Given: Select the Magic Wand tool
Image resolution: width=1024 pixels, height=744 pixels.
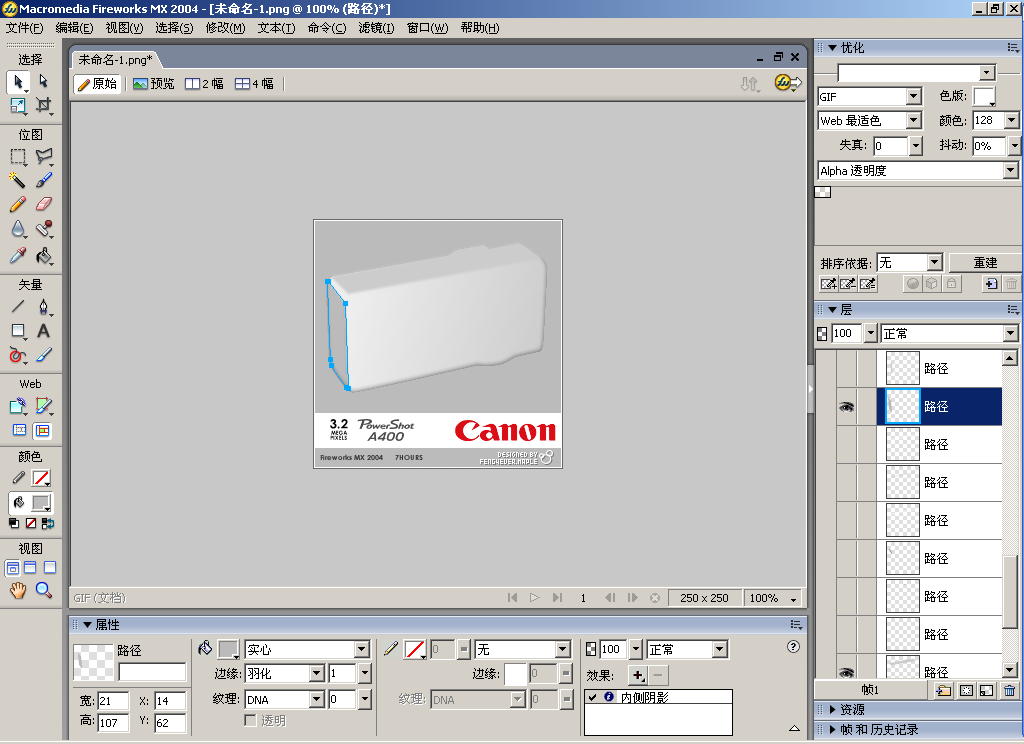Looking at the screenshot, I should pos(18,180).
